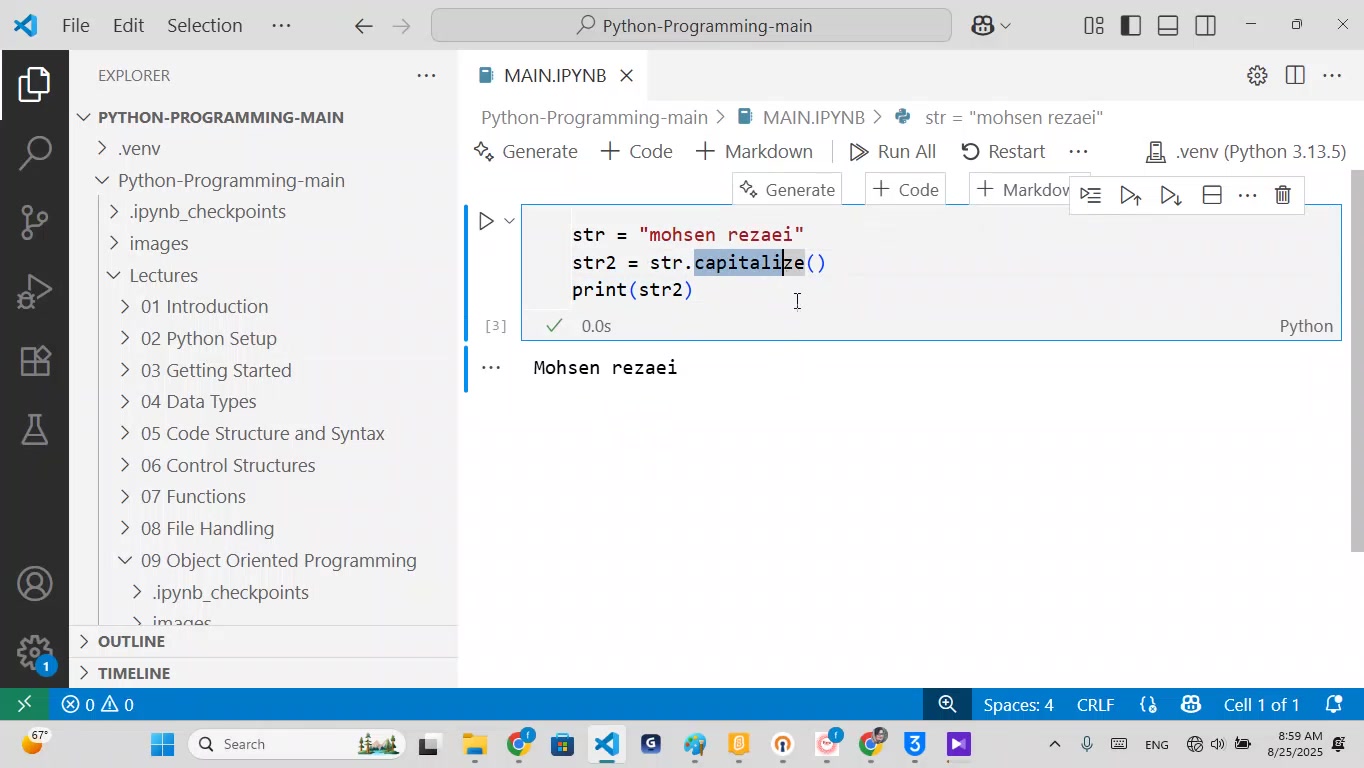Open notebook settings gear in editor title
1364x768 pixels.
click(x=1257, y=76)
